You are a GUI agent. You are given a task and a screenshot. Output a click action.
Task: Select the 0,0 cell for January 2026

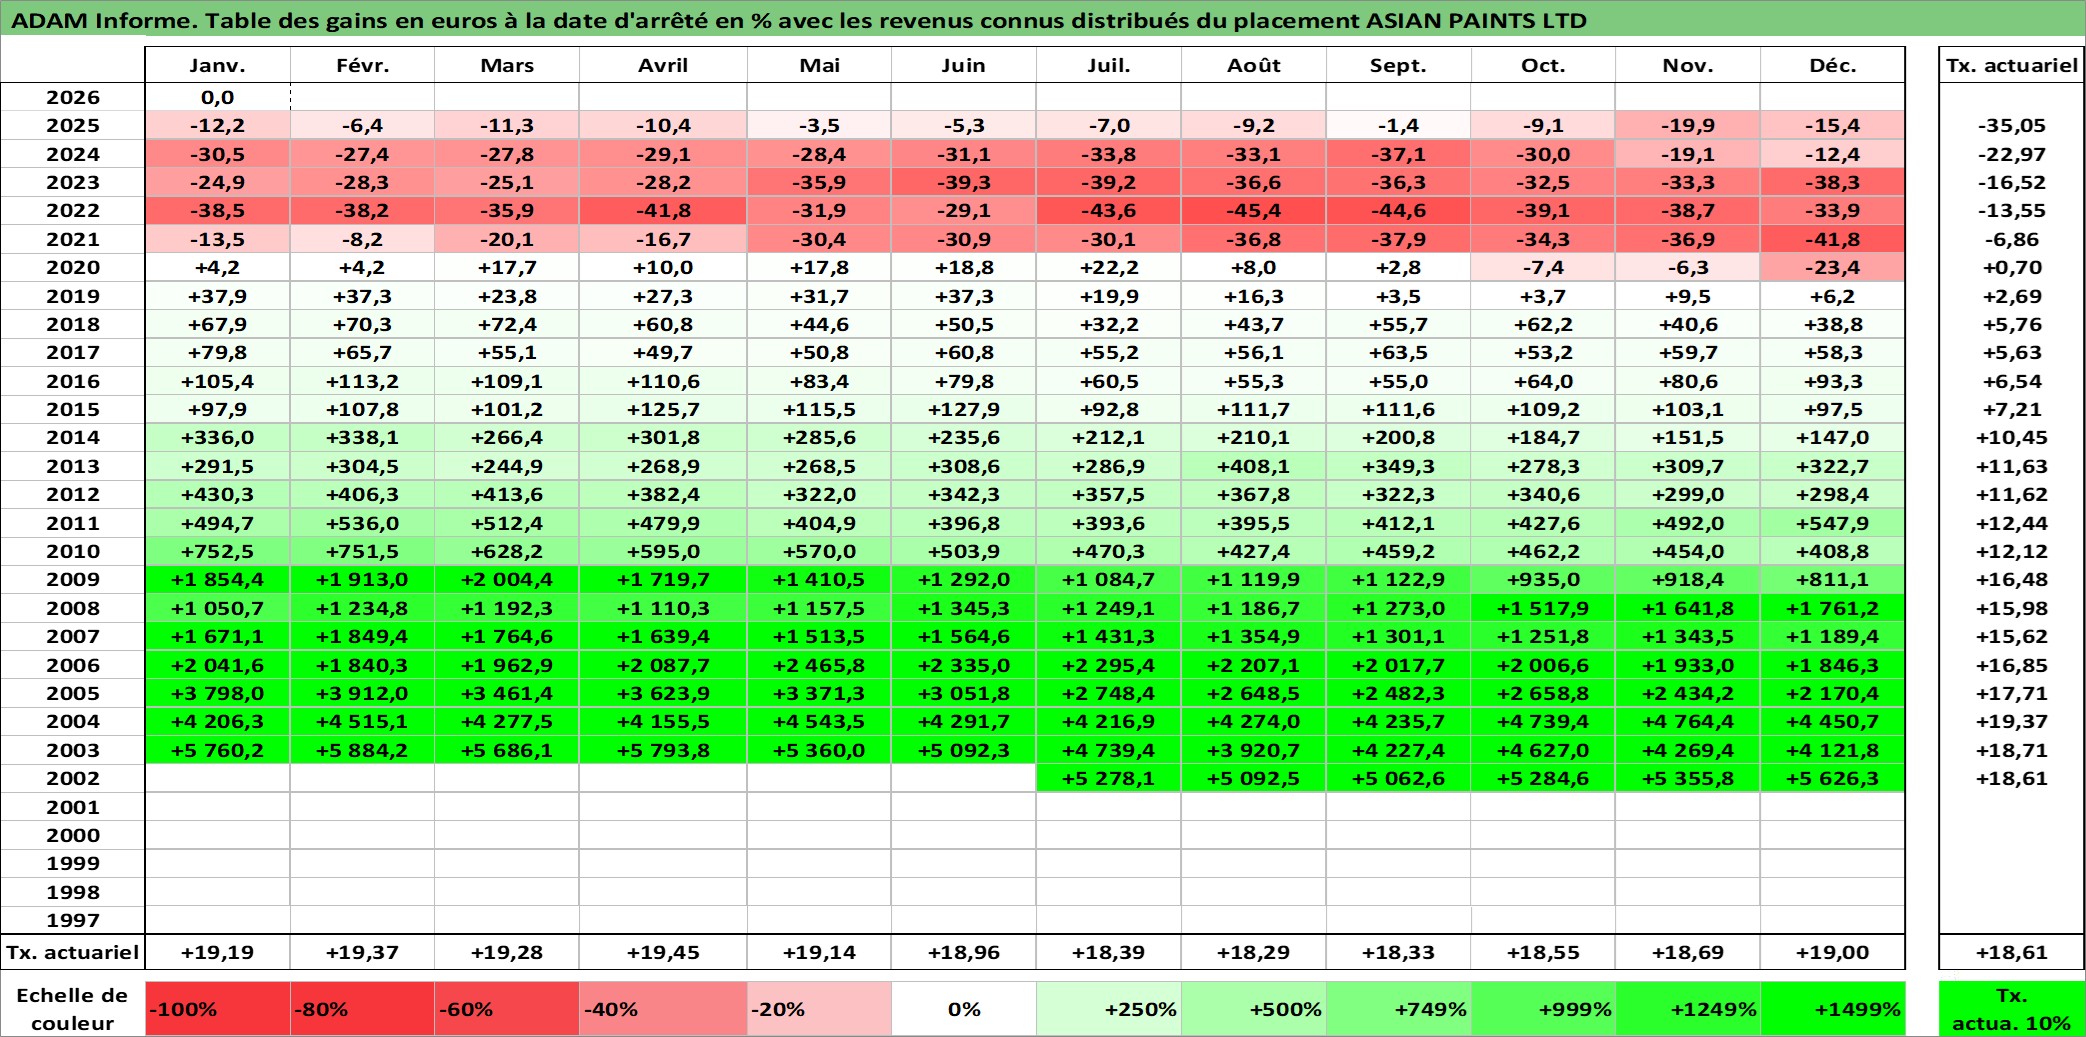(217, 97)
